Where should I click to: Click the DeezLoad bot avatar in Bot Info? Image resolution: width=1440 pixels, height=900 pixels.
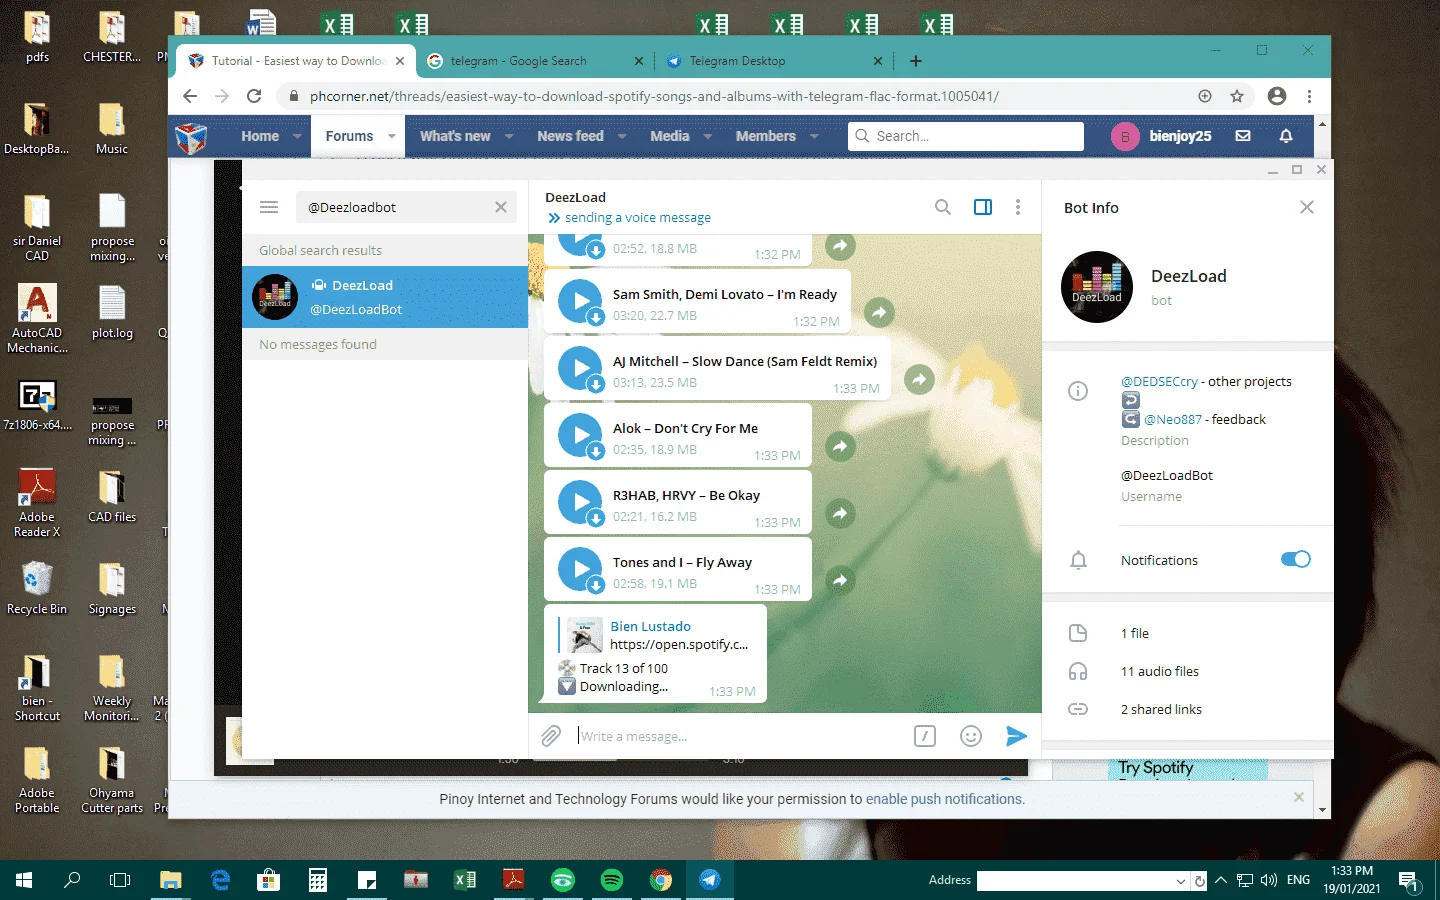pos(1097,287)
